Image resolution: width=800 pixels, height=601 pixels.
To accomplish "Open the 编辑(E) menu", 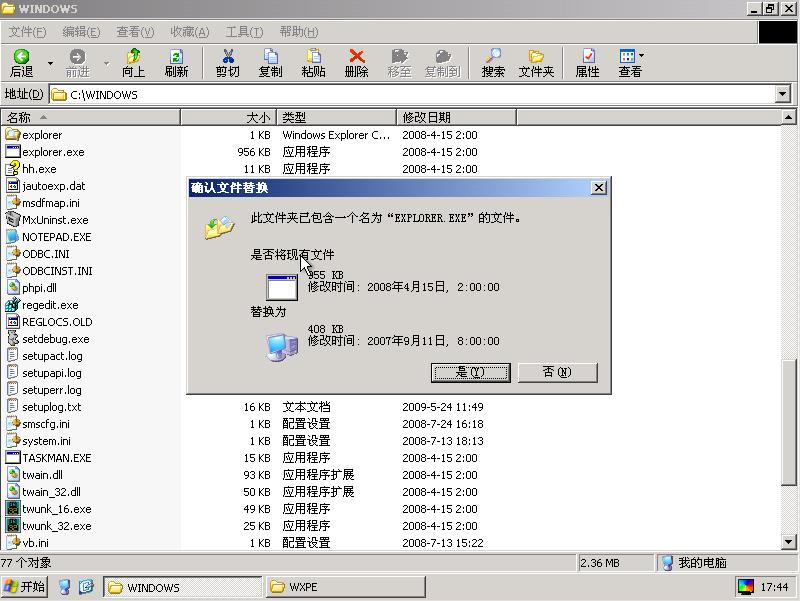I will [x=81, y=32].
